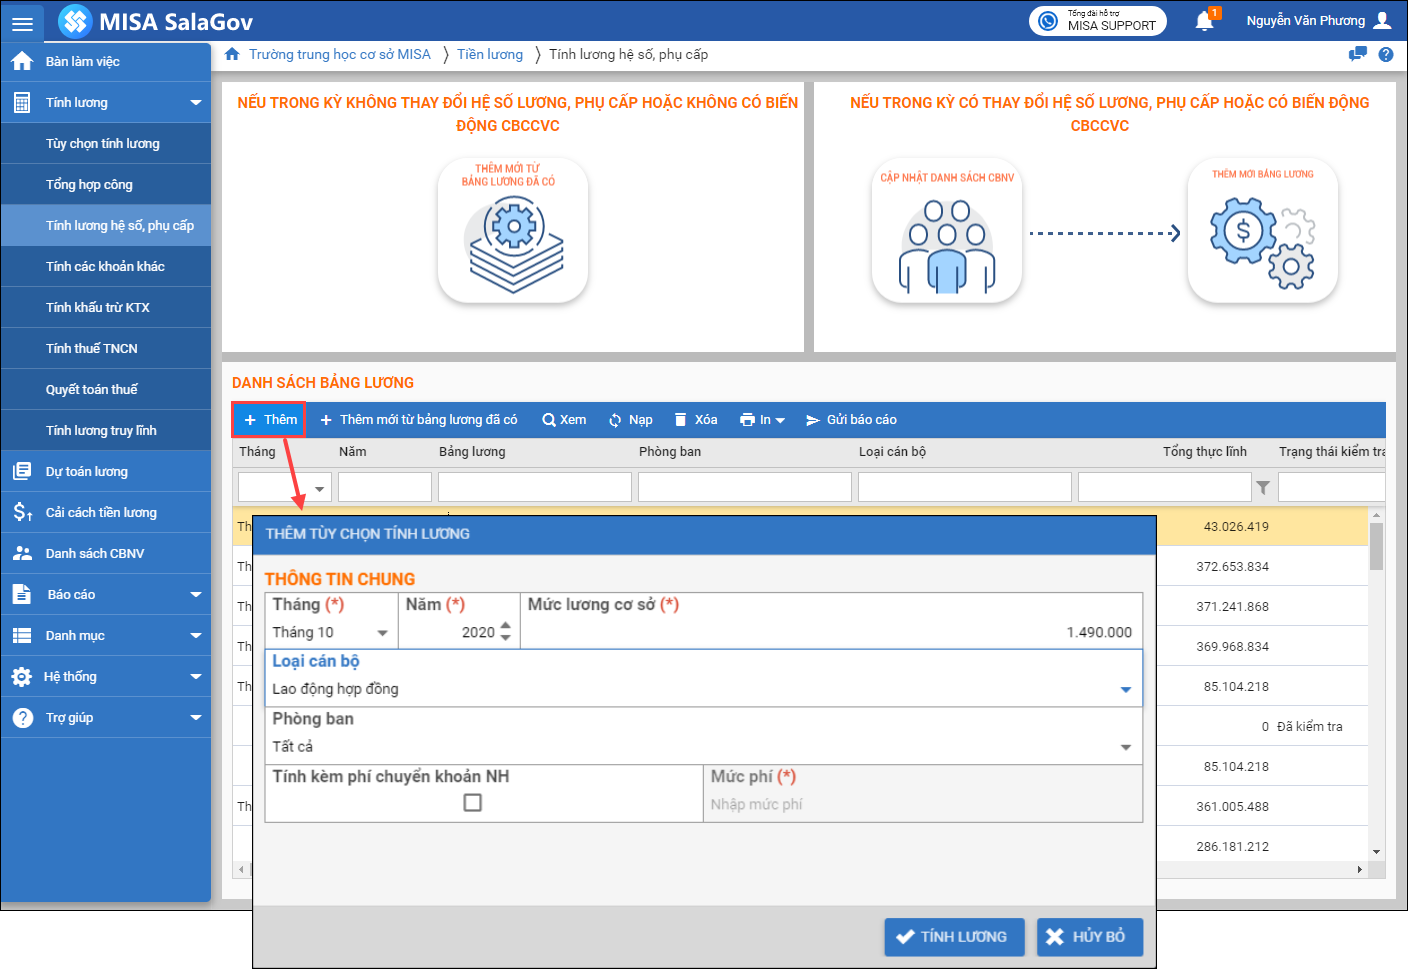Open Tính khấu trừ KTX menu item
Image resolution: width=1408 pixels, height=969 pixels.
pyautogui.click(x=106, y=307)
